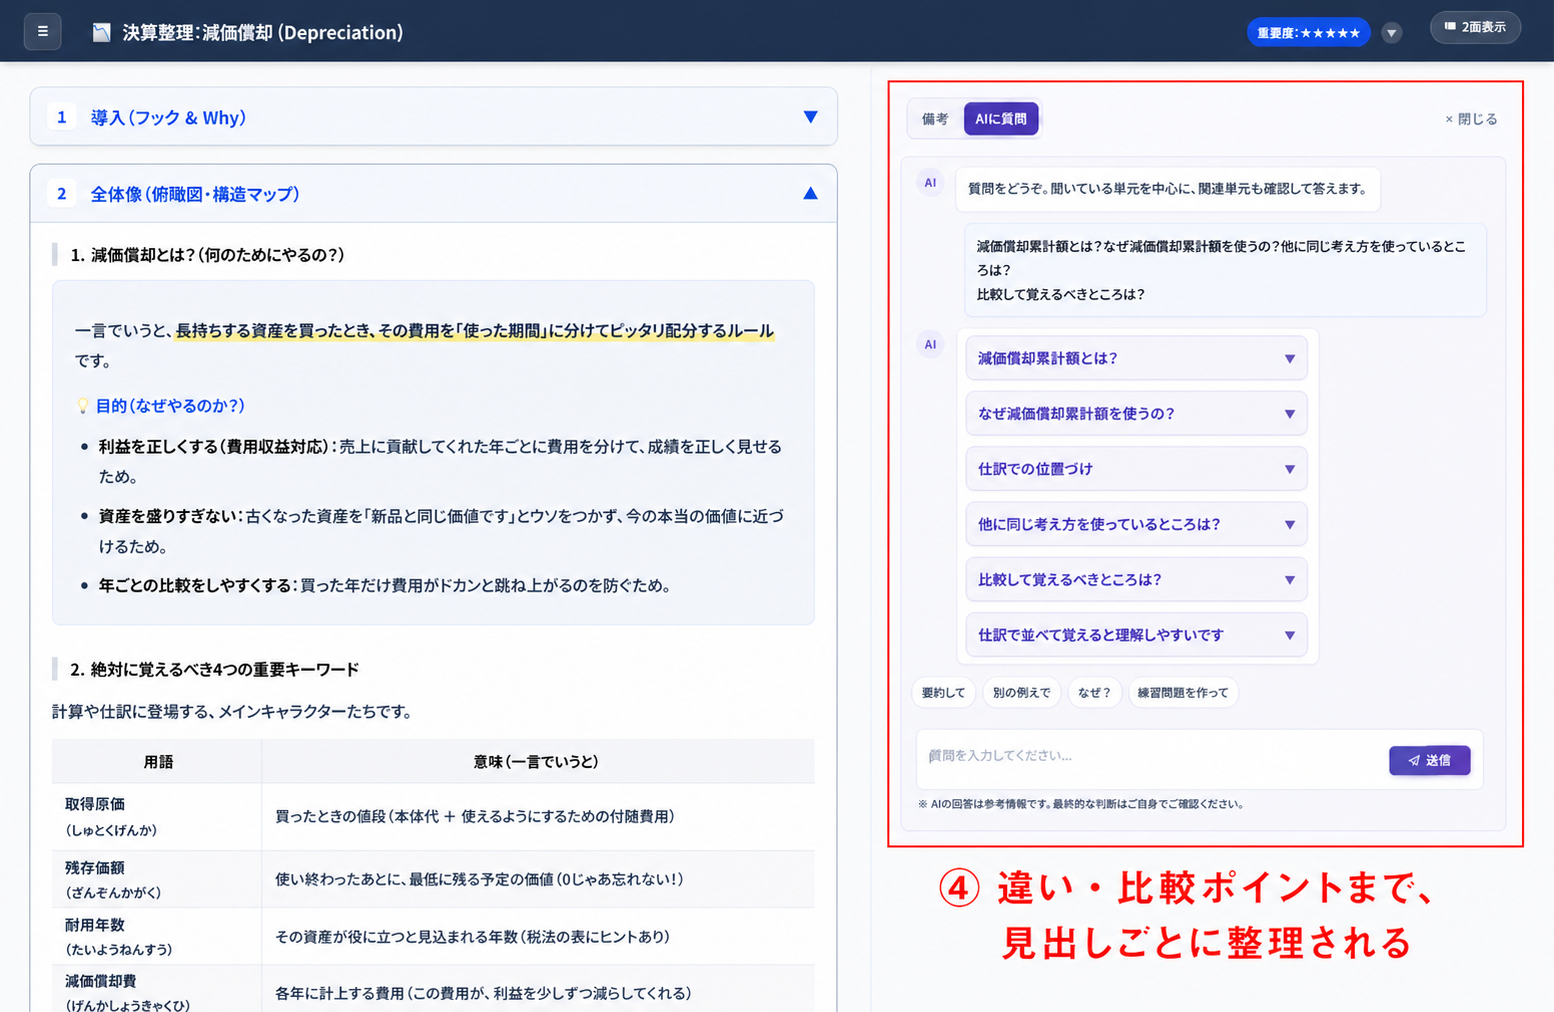Expand 他に同じ考え方を使っているところは? answer

pos(1136,524)
